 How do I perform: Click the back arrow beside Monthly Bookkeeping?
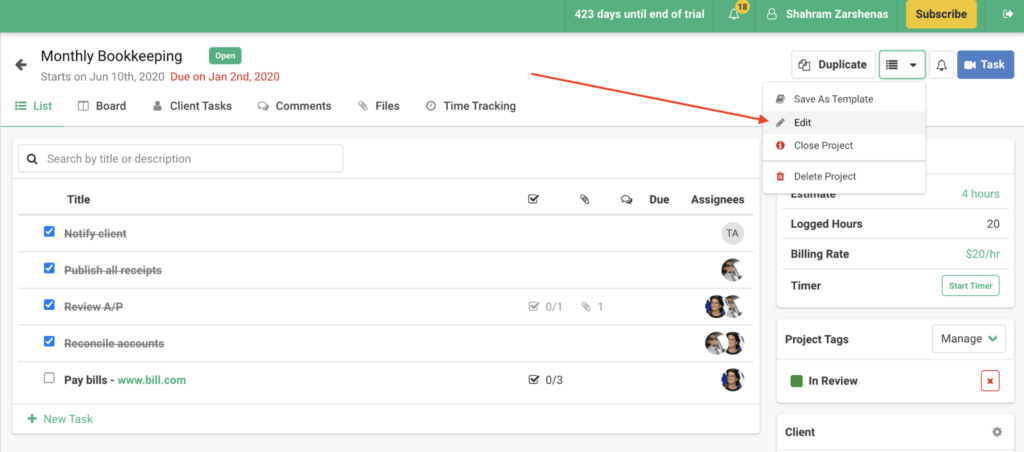(21, 65)
